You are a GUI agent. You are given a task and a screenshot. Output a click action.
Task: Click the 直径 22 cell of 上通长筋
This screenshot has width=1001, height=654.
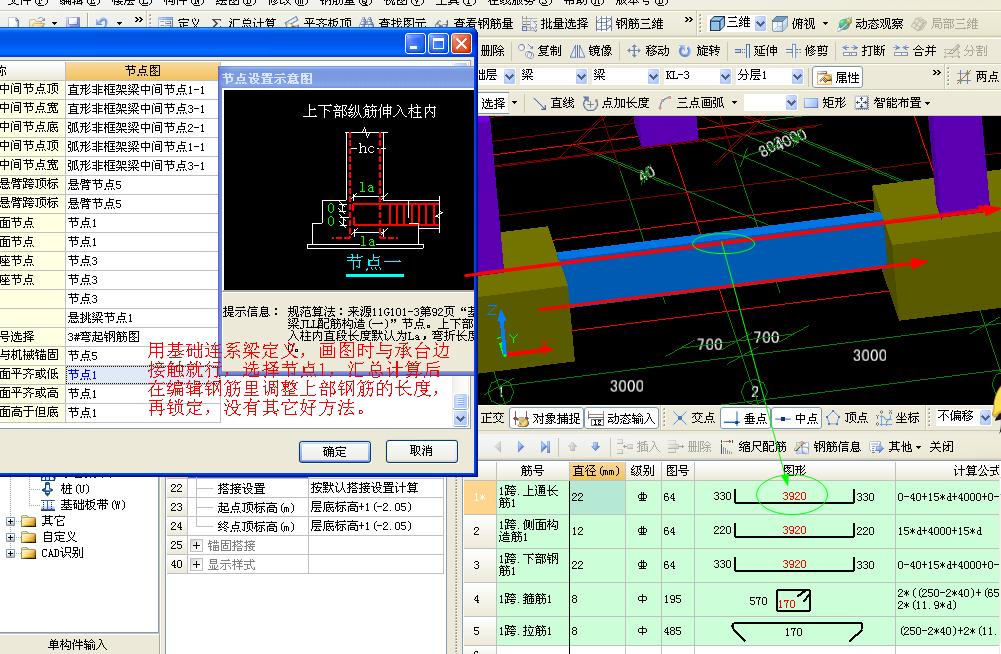597,497
